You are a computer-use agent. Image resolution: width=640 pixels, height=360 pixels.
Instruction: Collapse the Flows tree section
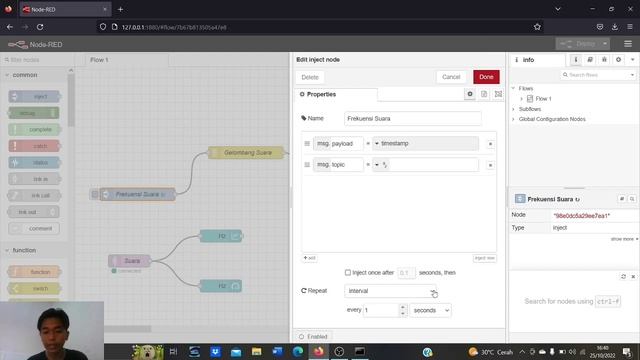(x=513, y=88)
